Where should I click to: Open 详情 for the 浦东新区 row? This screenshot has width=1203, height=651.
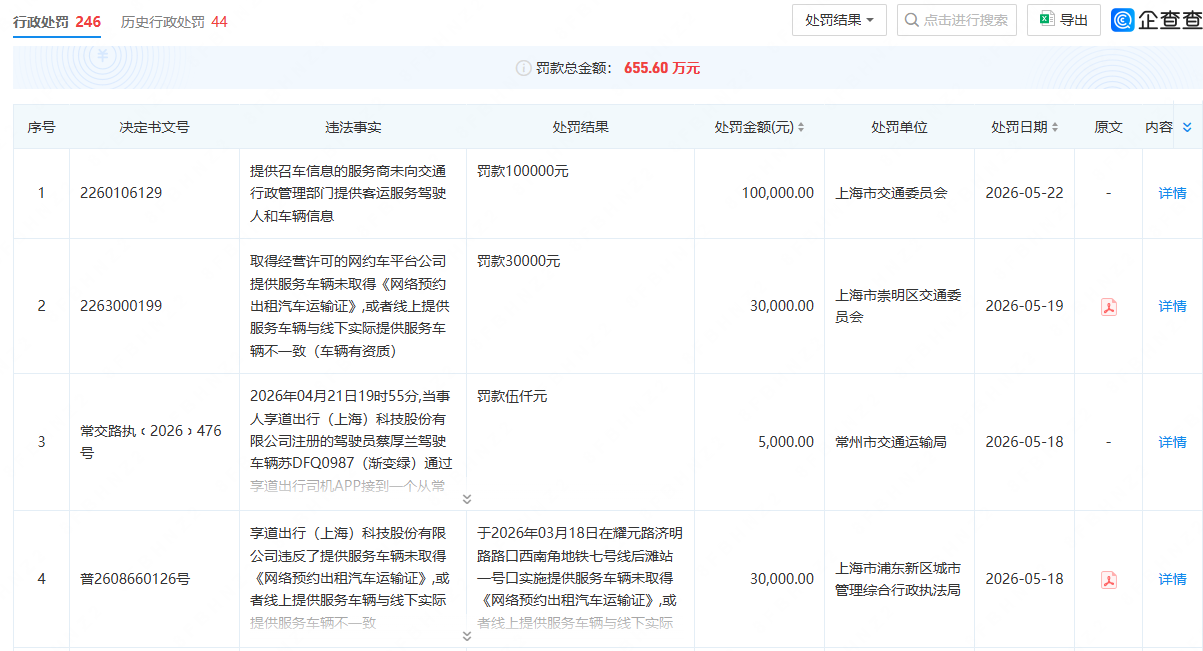pos(1172,579)
